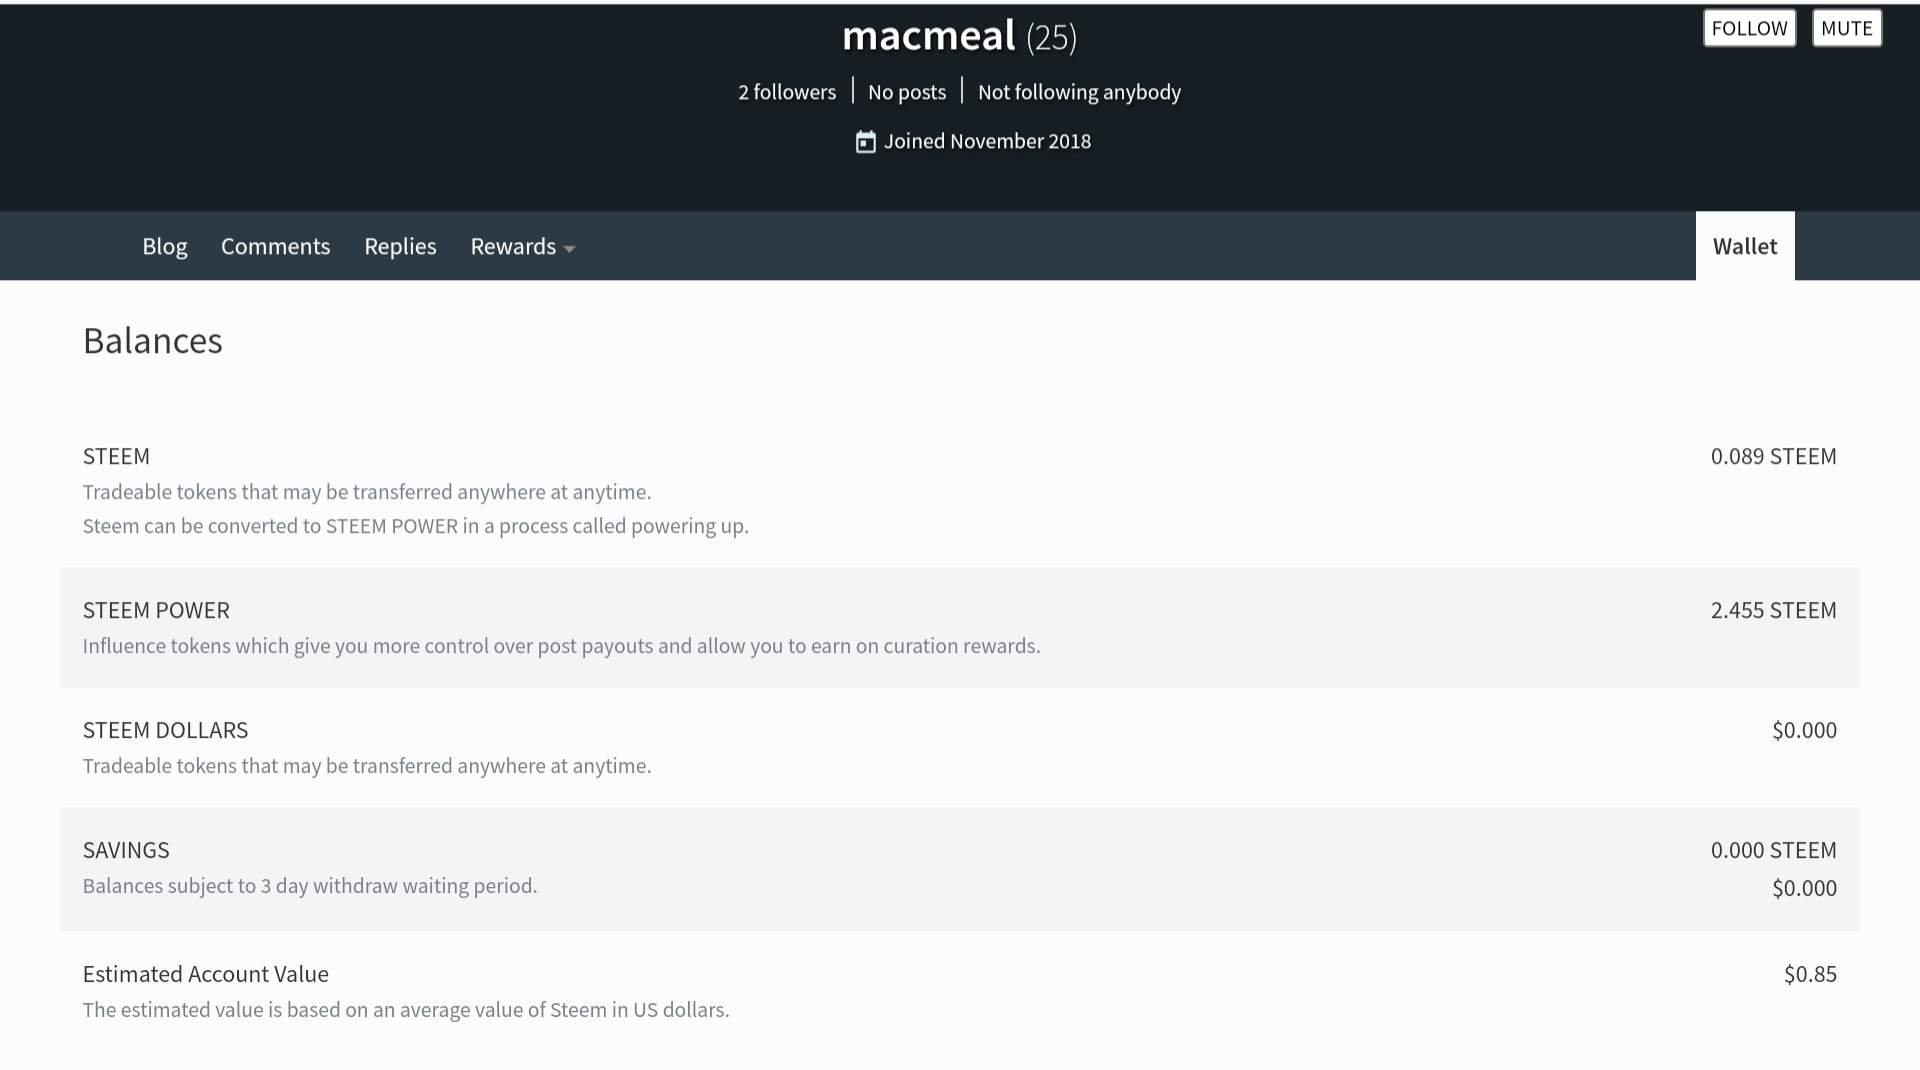Open the Not following anybody link
This screenshot has width=1920, height=1070.
click(1079, 92)
